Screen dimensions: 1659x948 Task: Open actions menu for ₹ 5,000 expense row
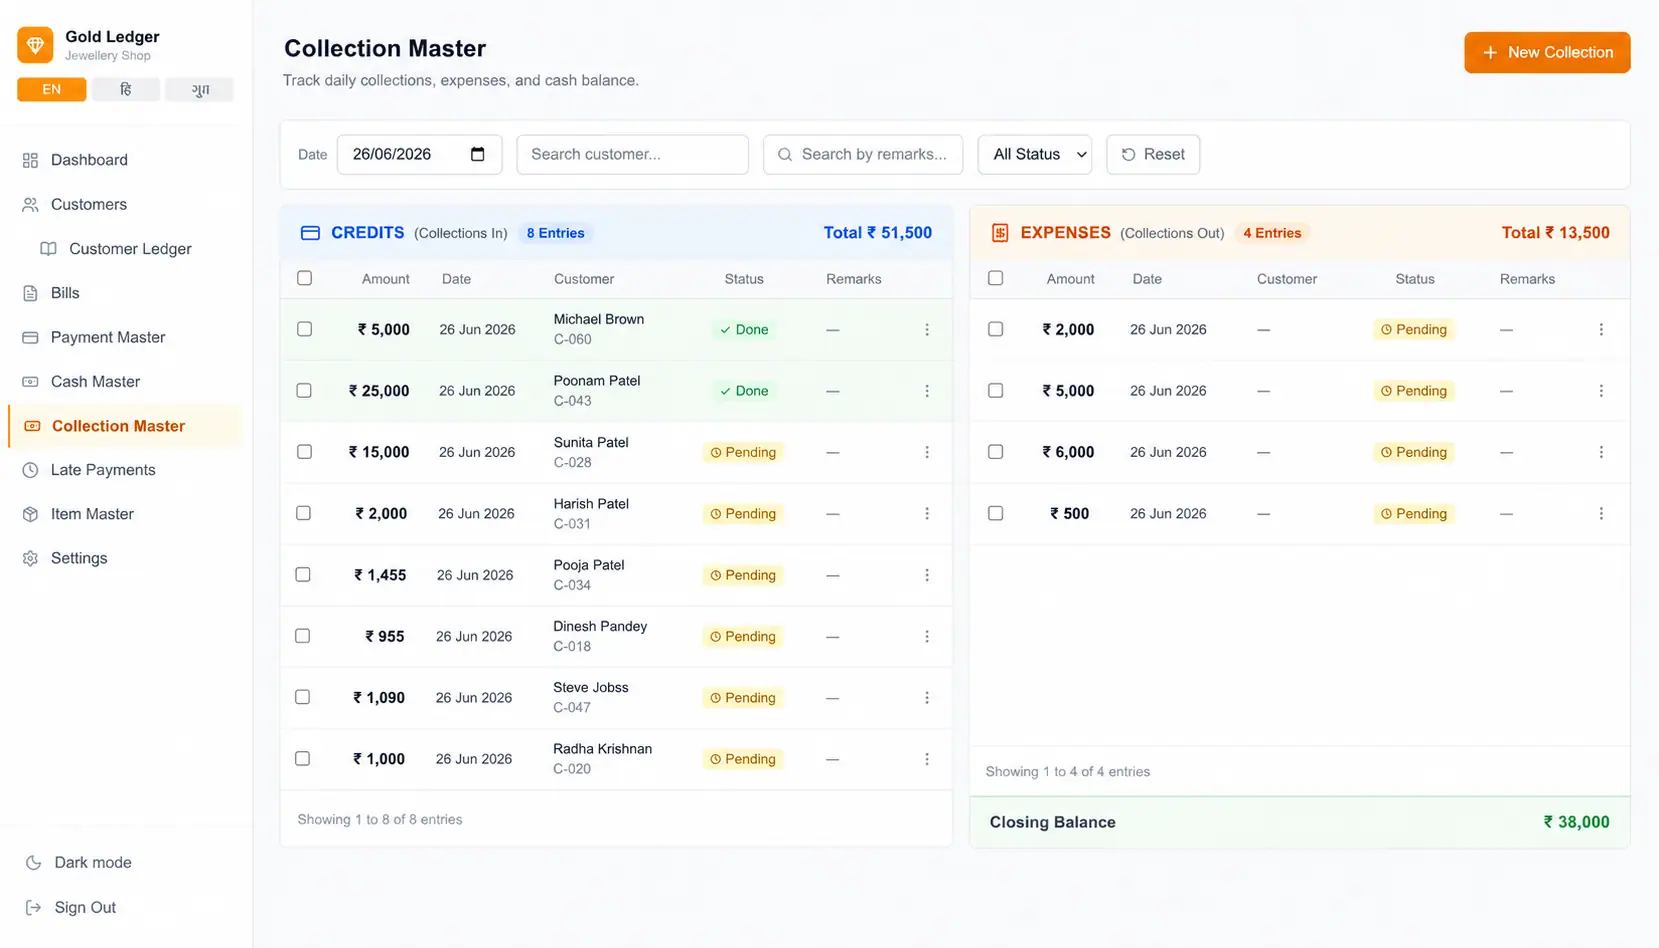(x=1601, y=391)
